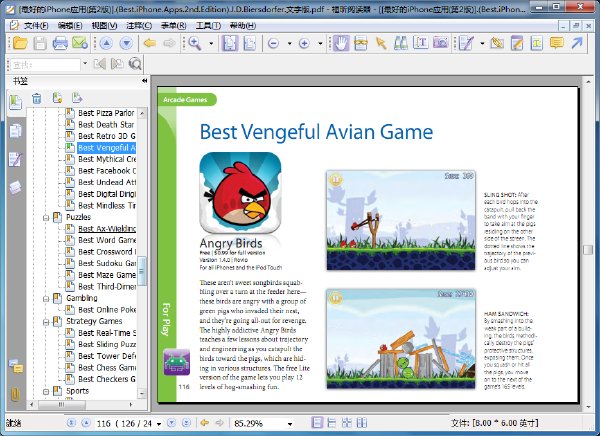Go to previous page (up arrow)

[x=106, y=43]
